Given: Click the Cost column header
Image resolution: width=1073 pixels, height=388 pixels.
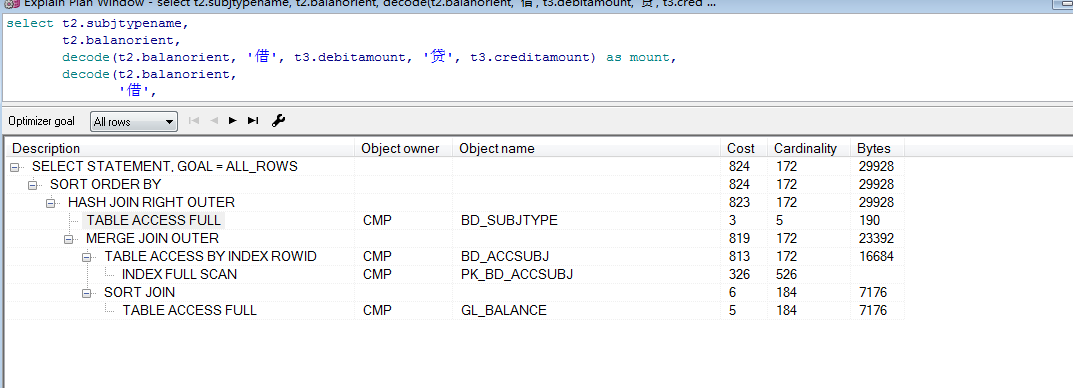Looking at the screenshot, I should pos(743,148).
